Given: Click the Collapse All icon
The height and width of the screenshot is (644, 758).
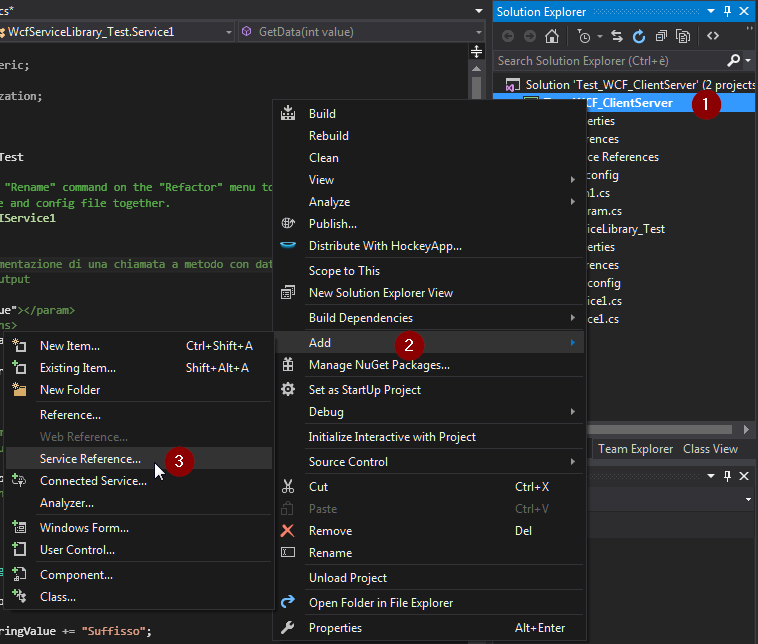Looking at the screenshot, I should click(661, 36).
